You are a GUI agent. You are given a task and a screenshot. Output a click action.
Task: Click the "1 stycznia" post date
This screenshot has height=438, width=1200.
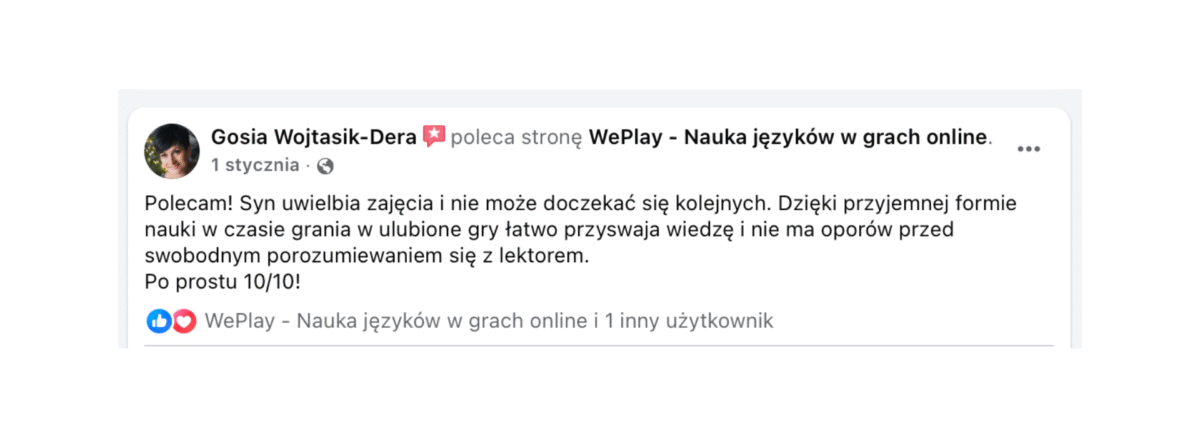click(254, 165)
